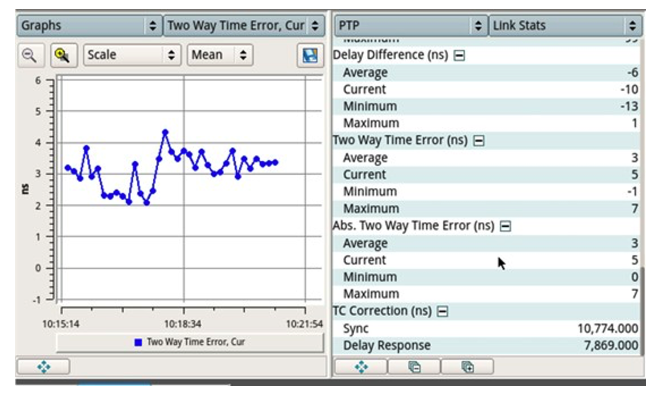This screenshot has height=399, width=661.
Task: Click the expand-all icon under PTP panel
Action: click(x=467, y=367)
